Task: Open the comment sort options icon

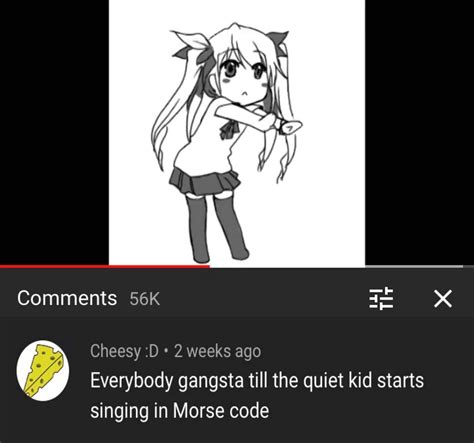Action: (381, 298)
